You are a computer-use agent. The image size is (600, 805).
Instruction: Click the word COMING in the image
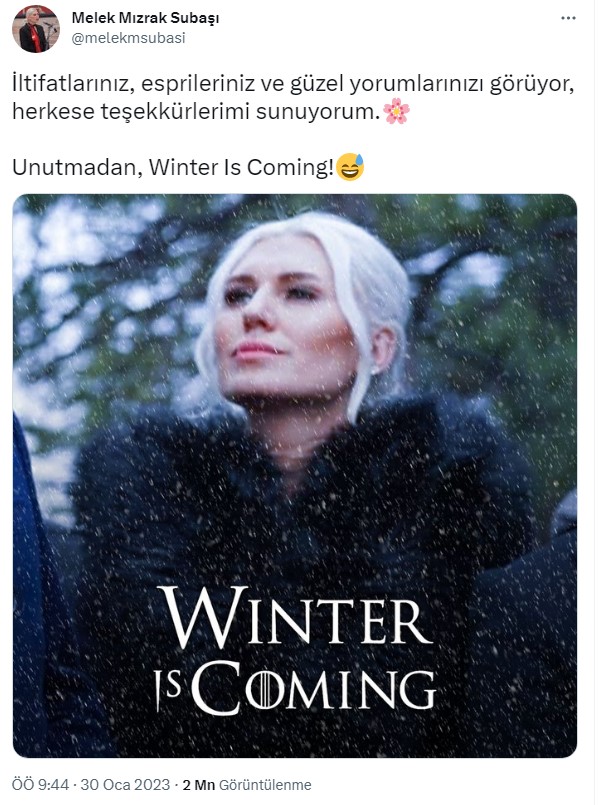click(x=316, y=688)
